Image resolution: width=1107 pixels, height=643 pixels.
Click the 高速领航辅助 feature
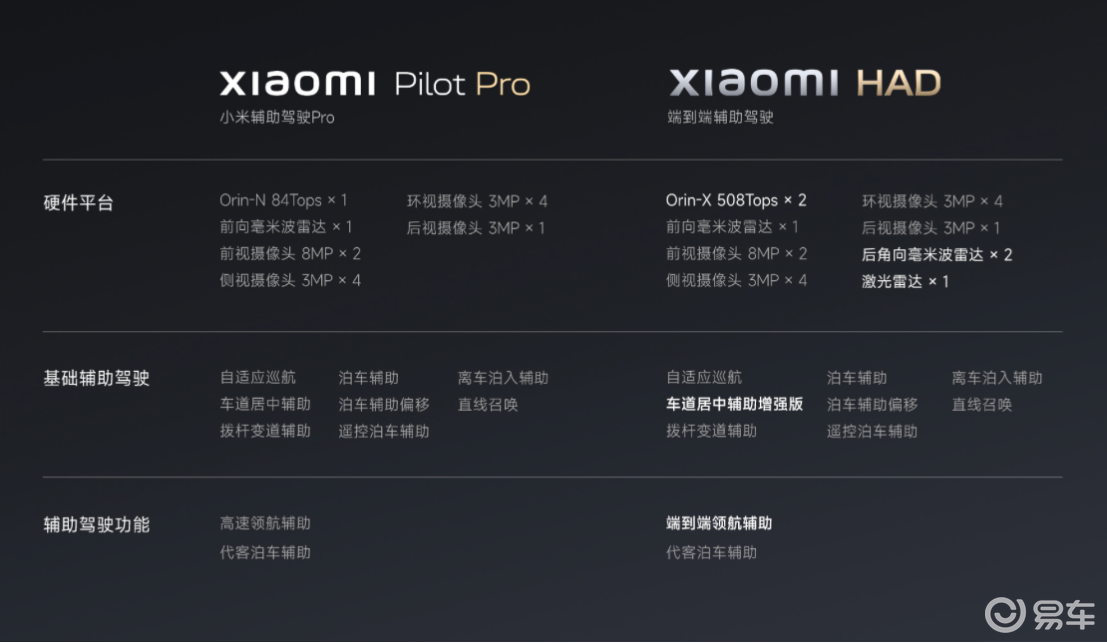pos(265,523)
